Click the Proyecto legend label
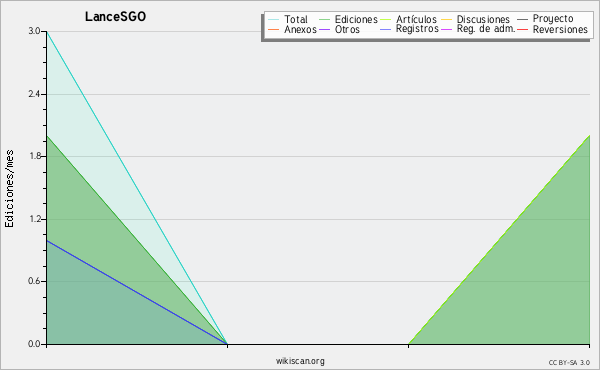600x370 pixels. coord(553,19)
